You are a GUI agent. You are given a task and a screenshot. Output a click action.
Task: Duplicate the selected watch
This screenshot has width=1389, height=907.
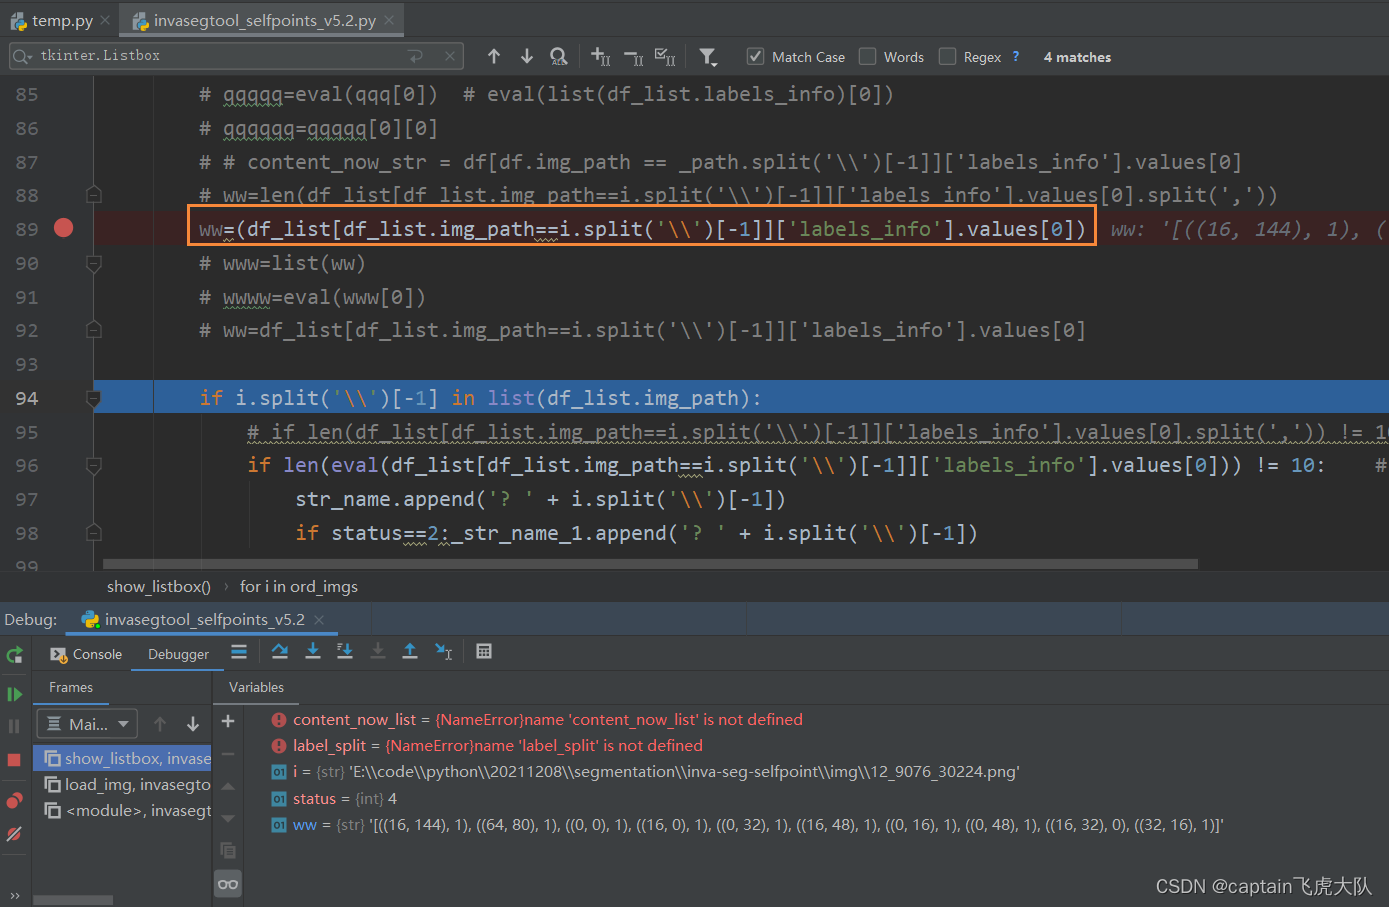click(x=228, y=851)
